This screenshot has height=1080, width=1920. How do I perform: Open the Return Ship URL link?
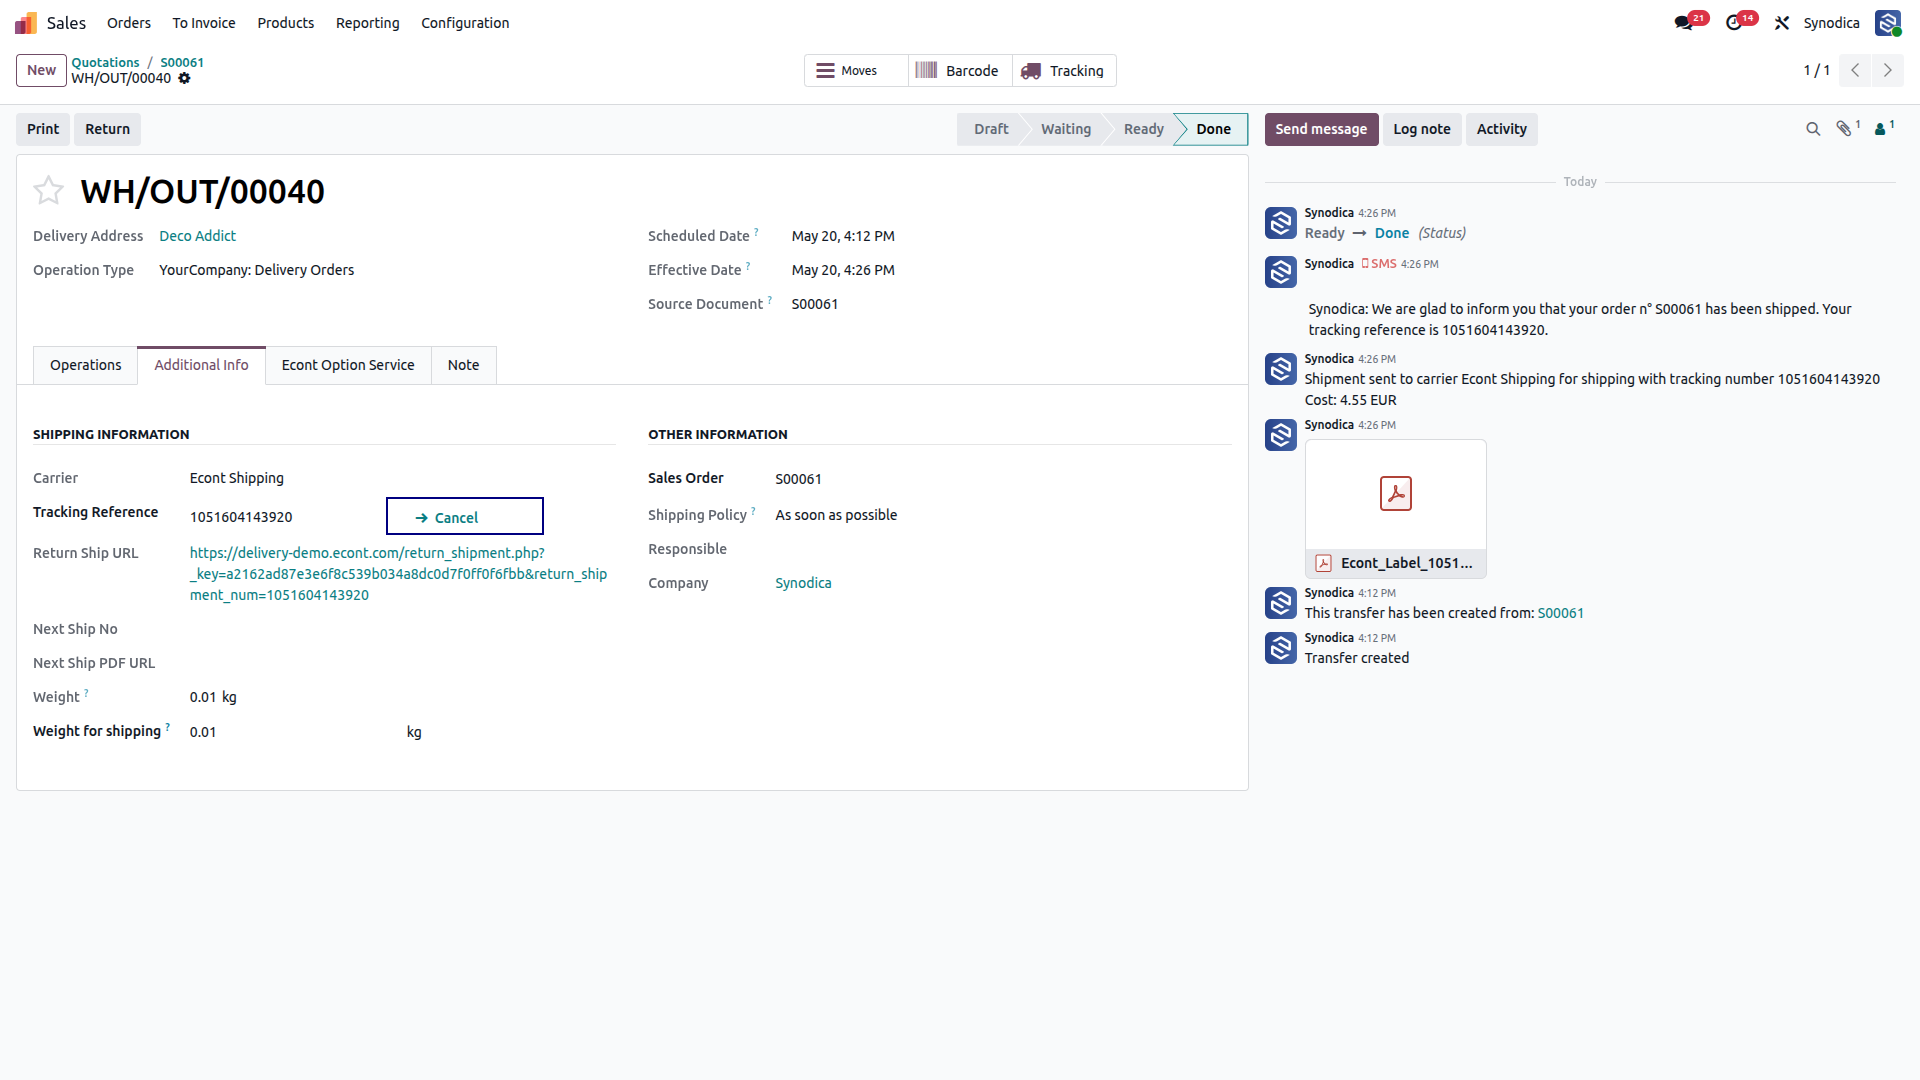[398, 574]
